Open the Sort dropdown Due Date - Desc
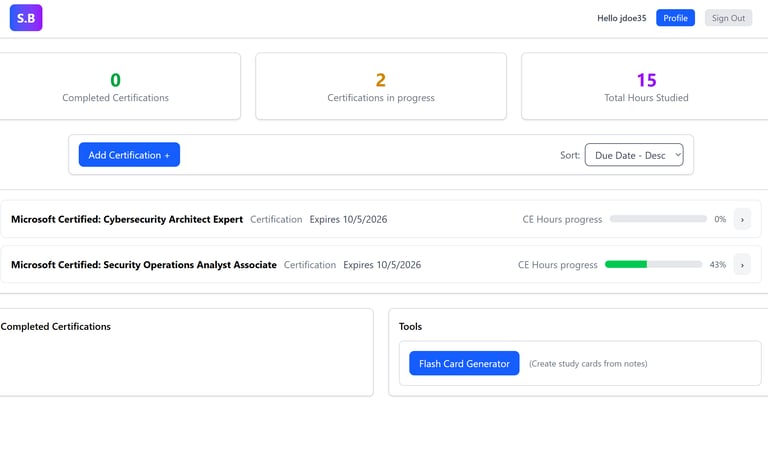Image resolution: width=768 pixels, height=449 pixels. (634, 155)
